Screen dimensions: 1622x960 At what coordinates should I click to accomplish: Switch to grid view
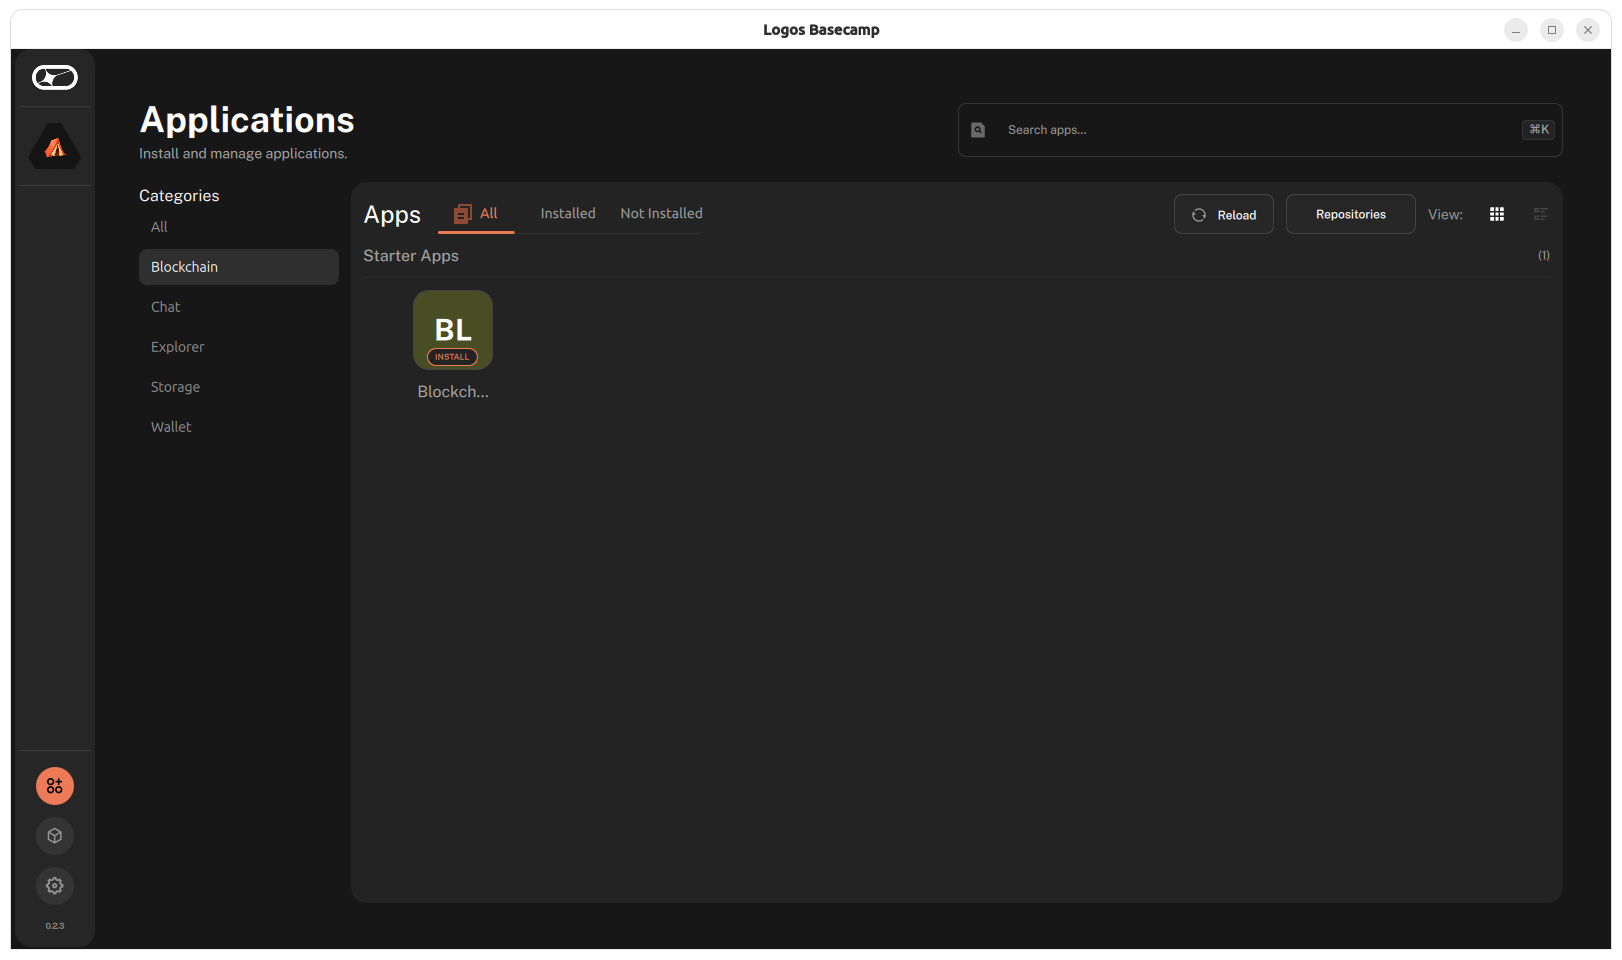pos(1497,214)
